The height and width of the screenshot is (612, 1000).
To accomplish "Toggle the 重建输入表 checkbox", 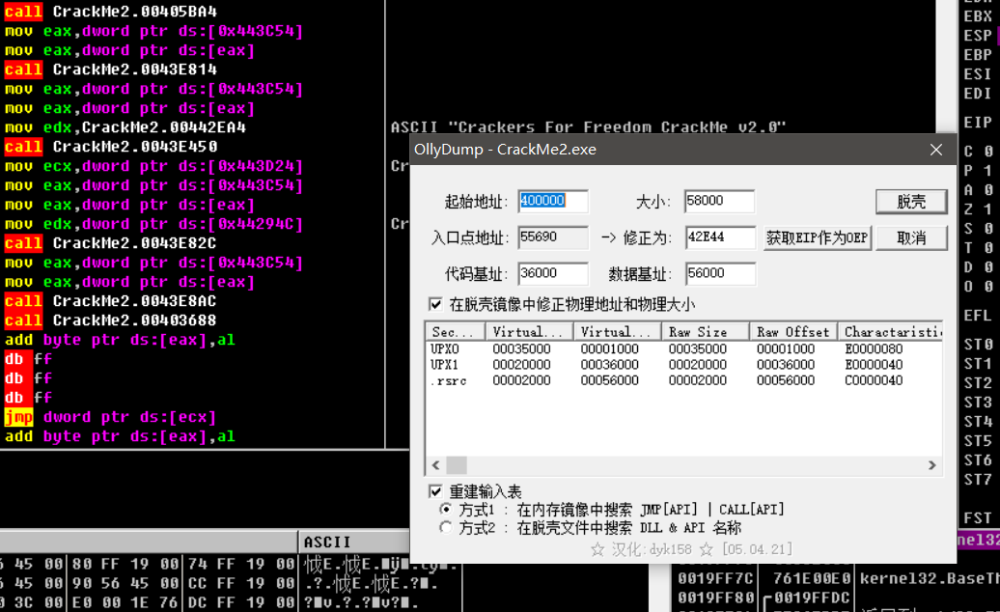I will click(x=436, y=491).
